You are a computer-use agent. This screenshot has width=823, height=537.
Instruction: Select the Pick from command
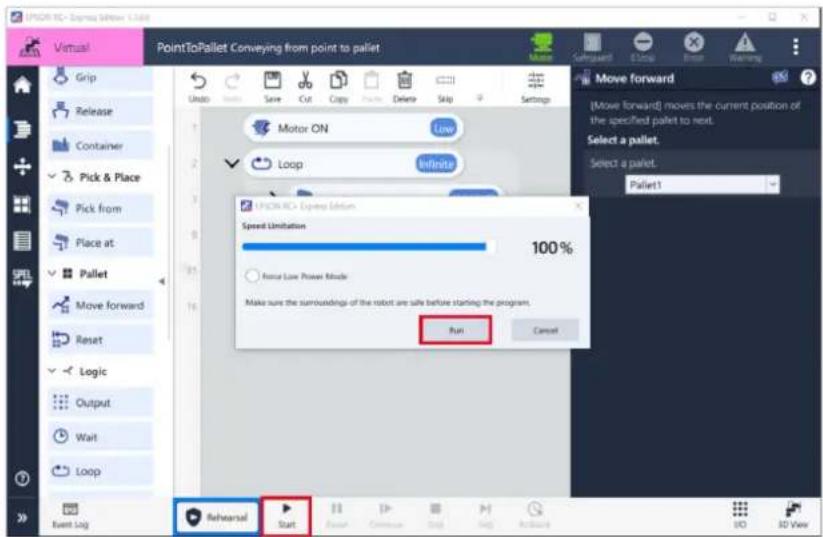point(100,208)
